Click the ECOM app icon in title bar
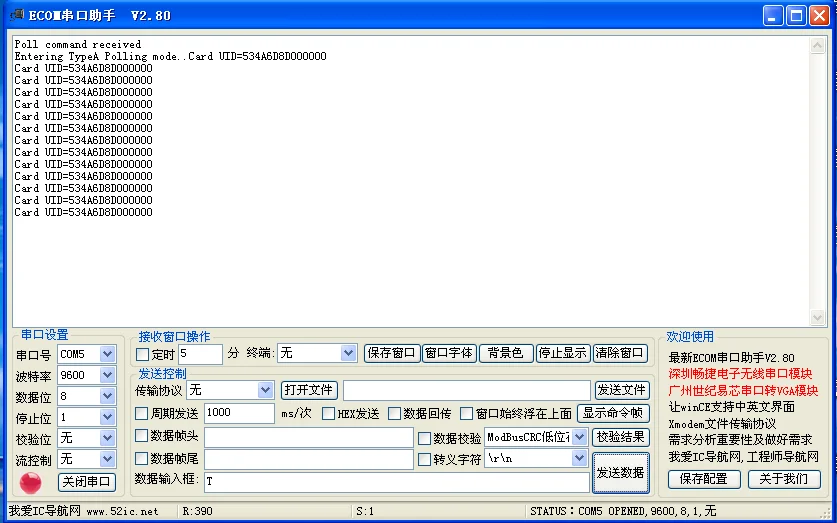Screen dimensions: 837x523 17,15
